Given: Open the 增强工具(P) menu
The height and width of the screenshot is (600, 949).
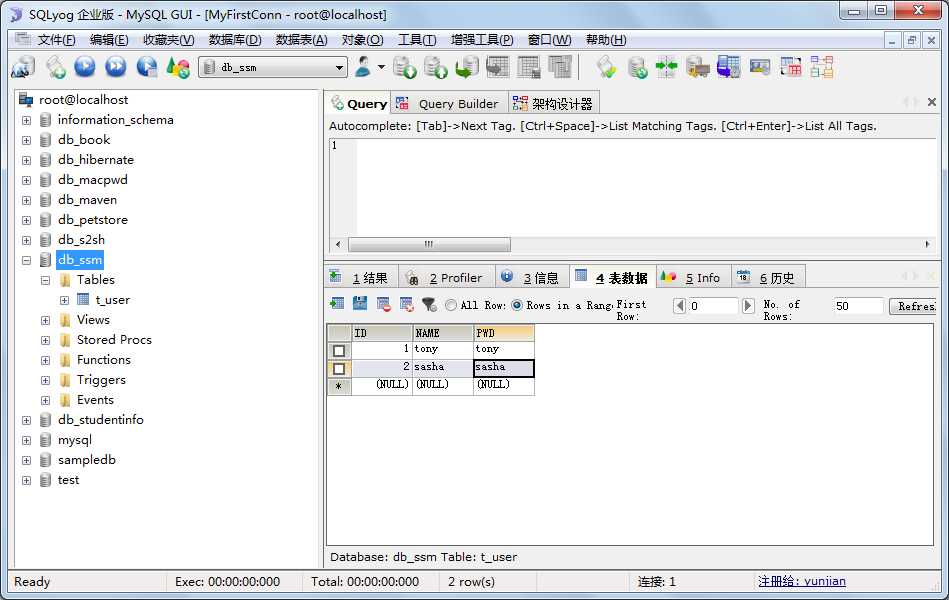Looking at the screenshot, I should [482, 40].
